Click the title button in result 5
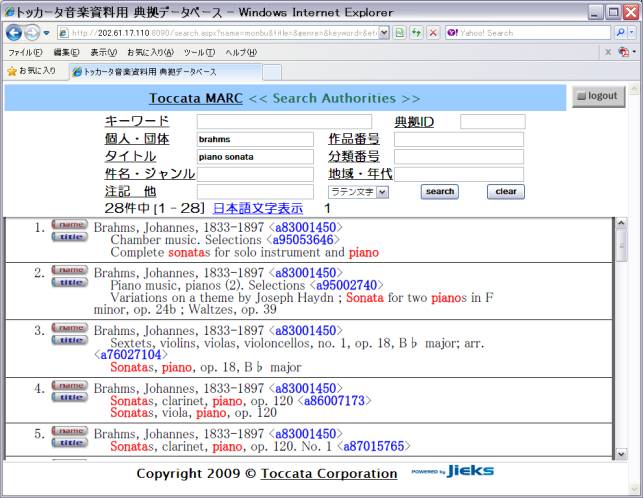This screenshot has width=643, height=498. point(69,443)
